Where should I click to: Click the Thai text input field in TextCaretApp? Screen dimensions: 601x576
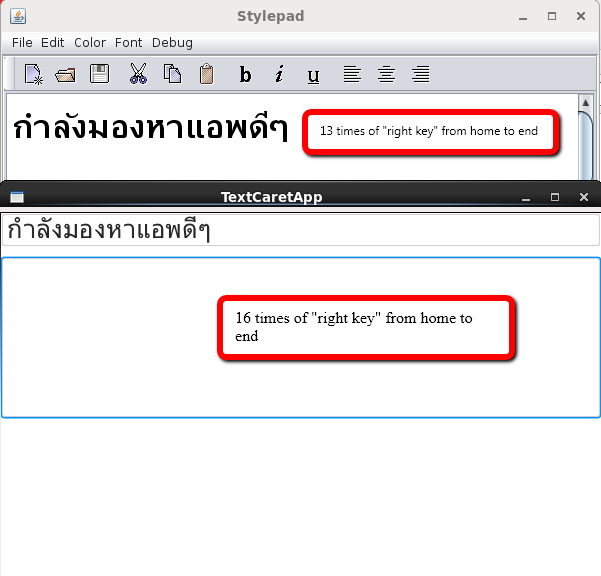pyautogui.click(x=300, y=230)
